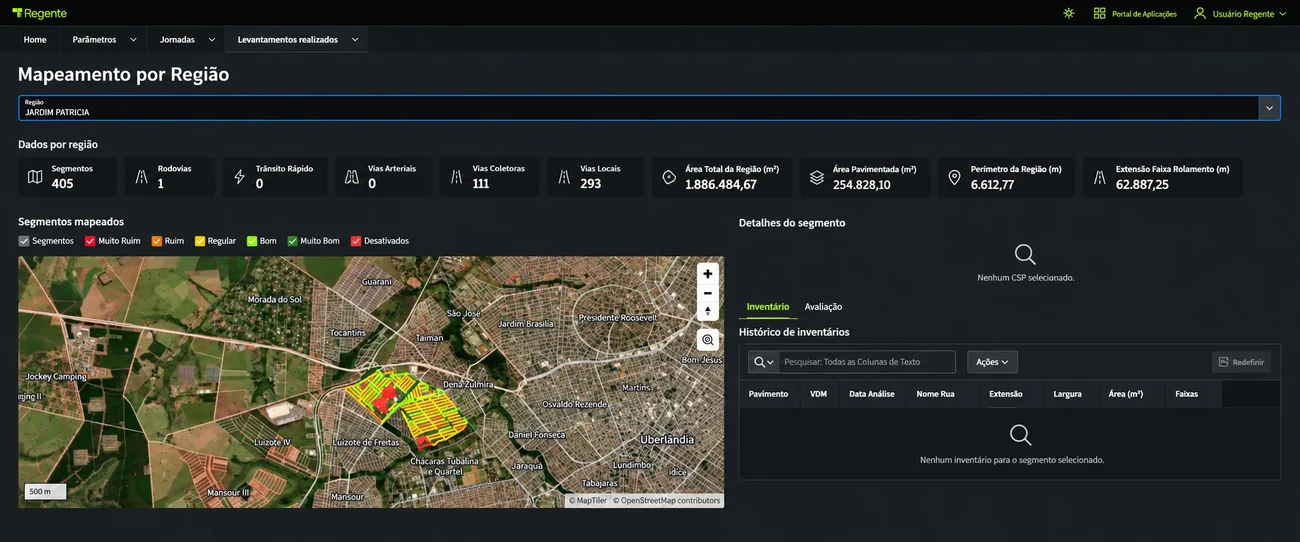The width and height of the screenshot is (1300, 542).
Task: Click the Vias Locais road icon
Action: tap(564, 177)
